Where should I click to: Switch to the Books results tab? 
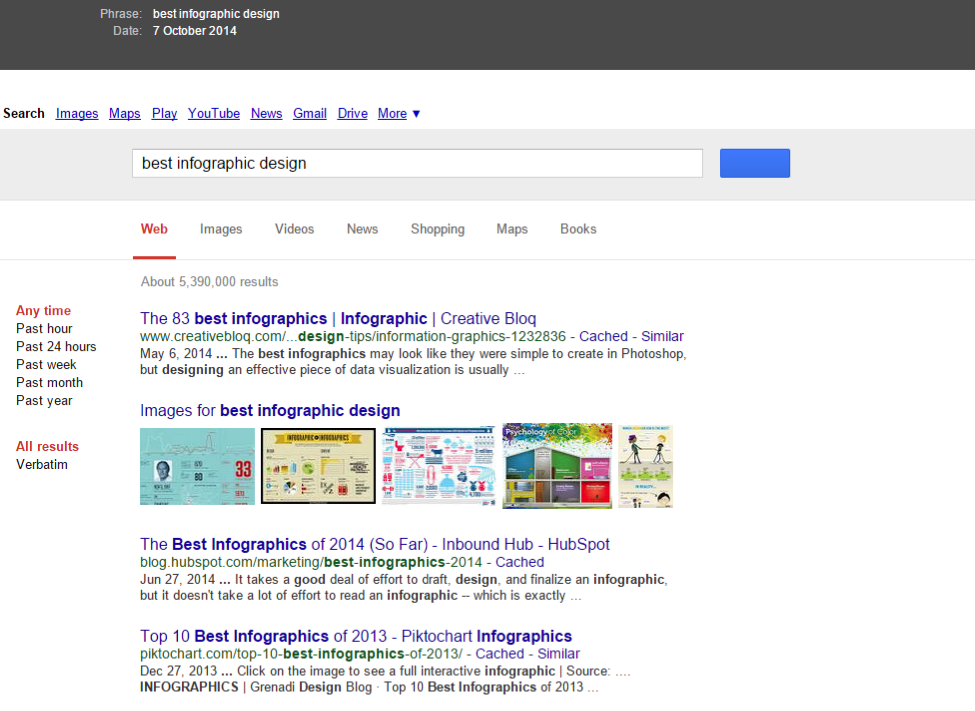point(578,229)
